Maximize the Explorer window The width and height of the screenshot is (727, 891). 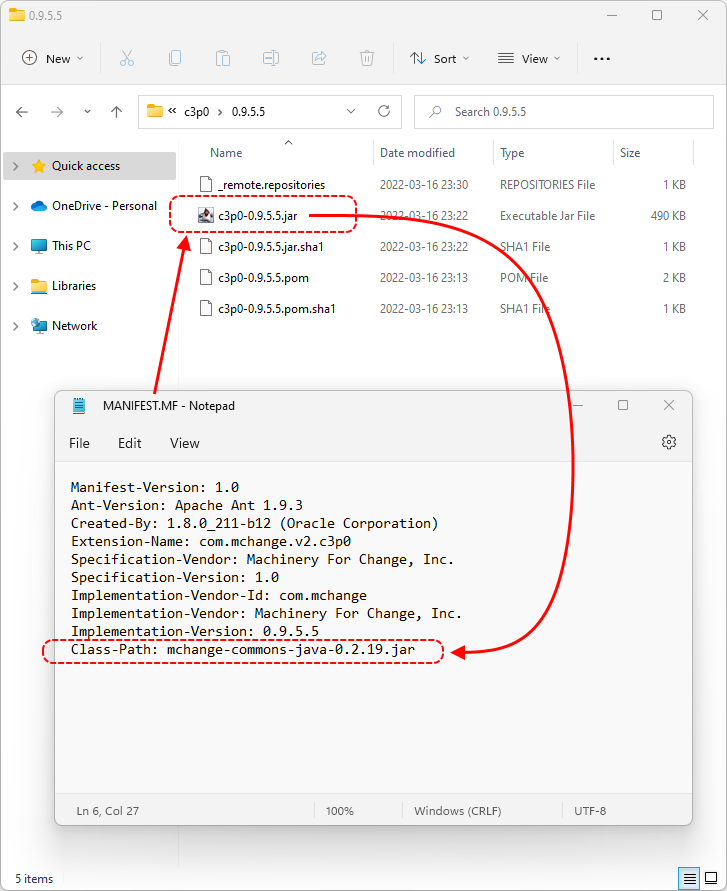(657, 15)
